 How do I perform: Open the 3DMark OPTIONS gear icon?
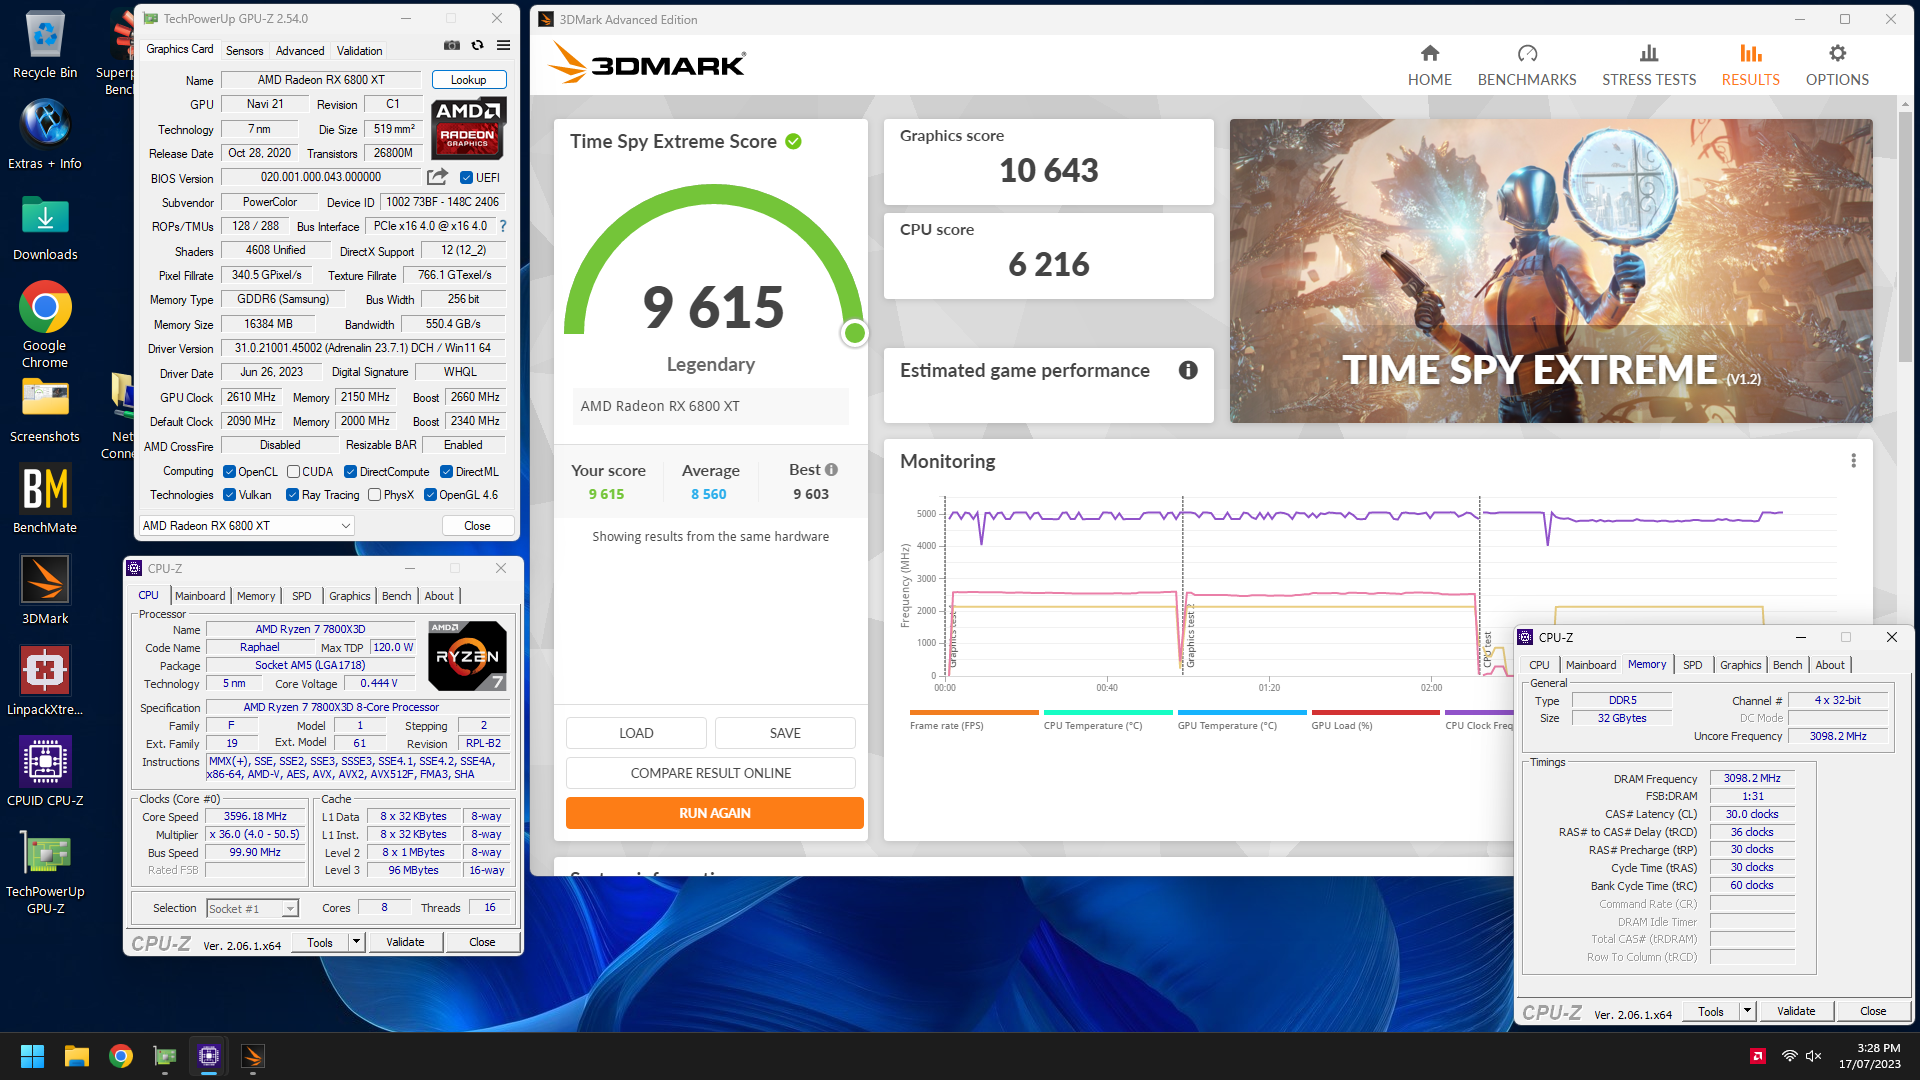coord(1837,53)
